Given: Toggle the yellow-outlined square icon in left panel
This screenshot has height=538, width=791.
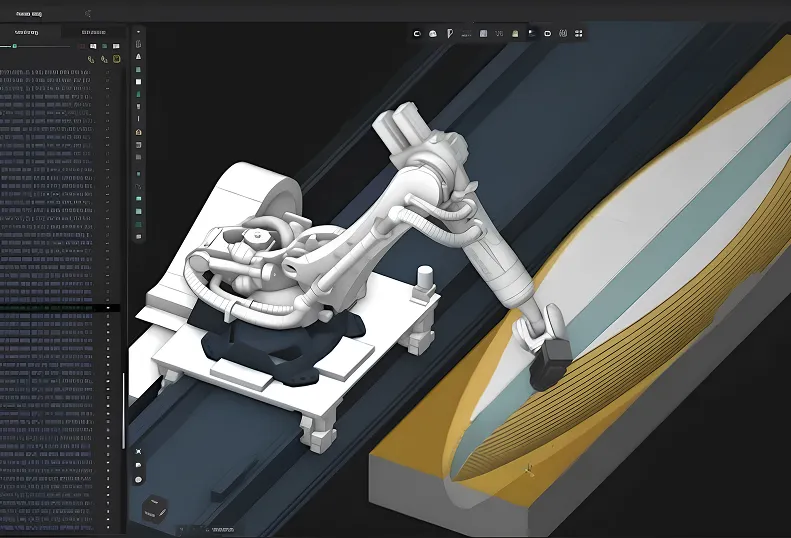Looking at the screenshot, I should point(116,59).
